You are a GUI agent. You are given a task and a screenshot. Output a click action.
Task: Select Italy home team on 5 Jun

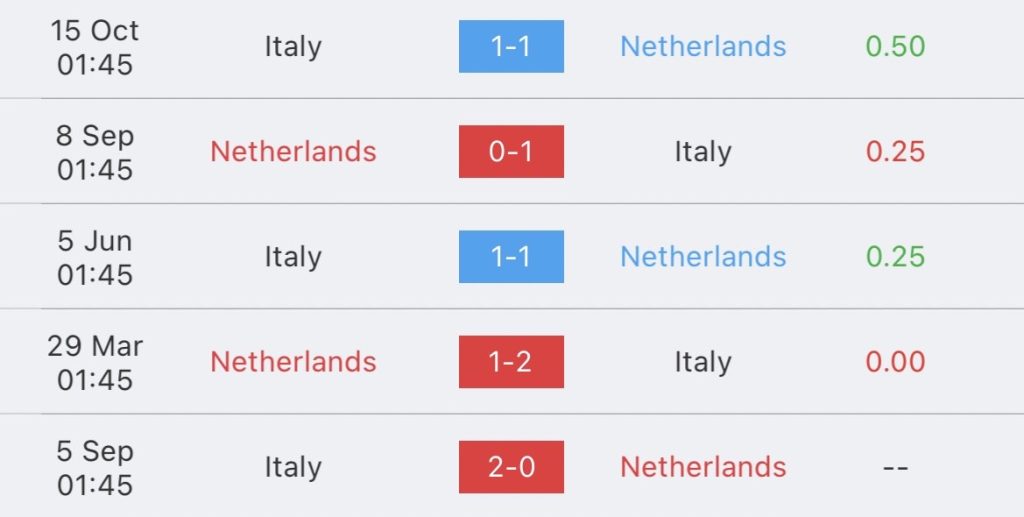(x=293, y=257)
